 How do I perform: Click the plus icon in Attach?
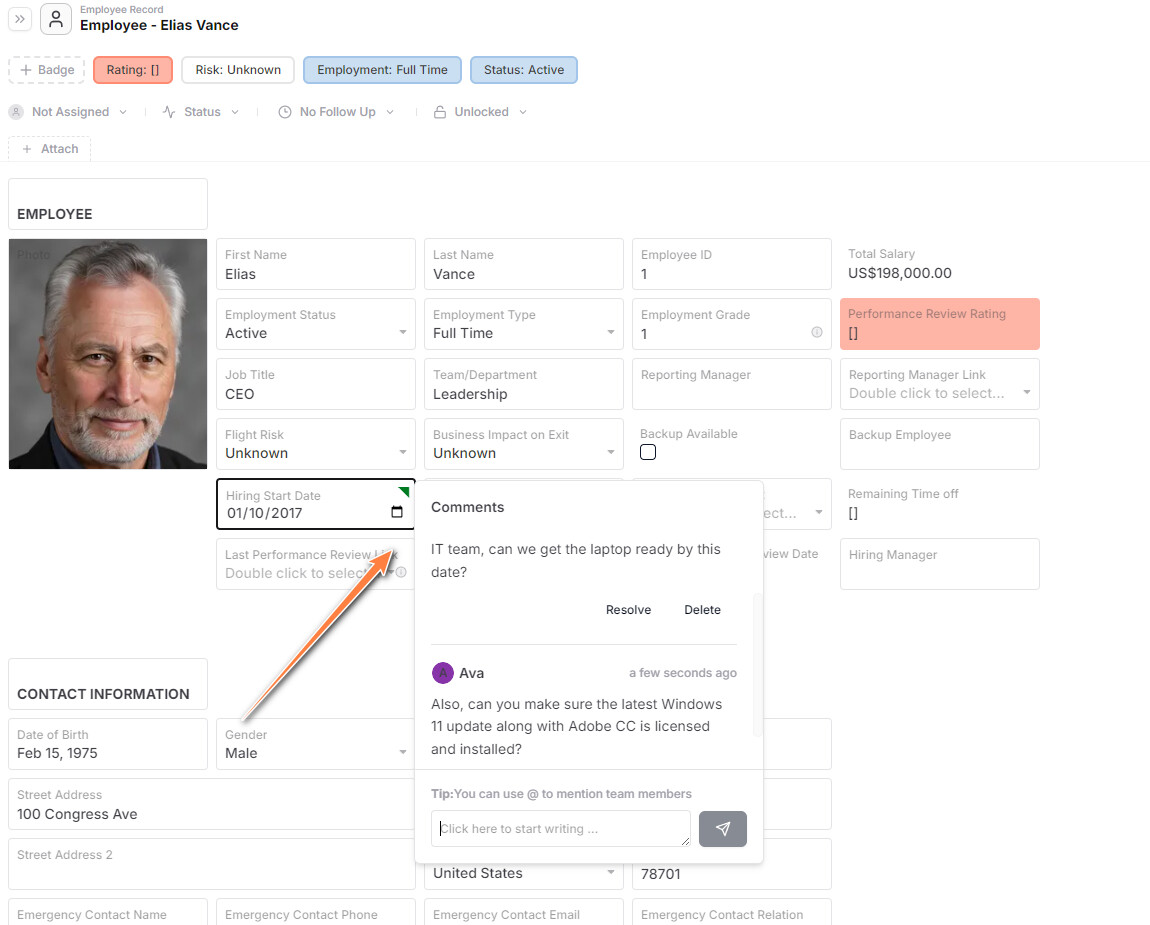(x=27, y=149)
